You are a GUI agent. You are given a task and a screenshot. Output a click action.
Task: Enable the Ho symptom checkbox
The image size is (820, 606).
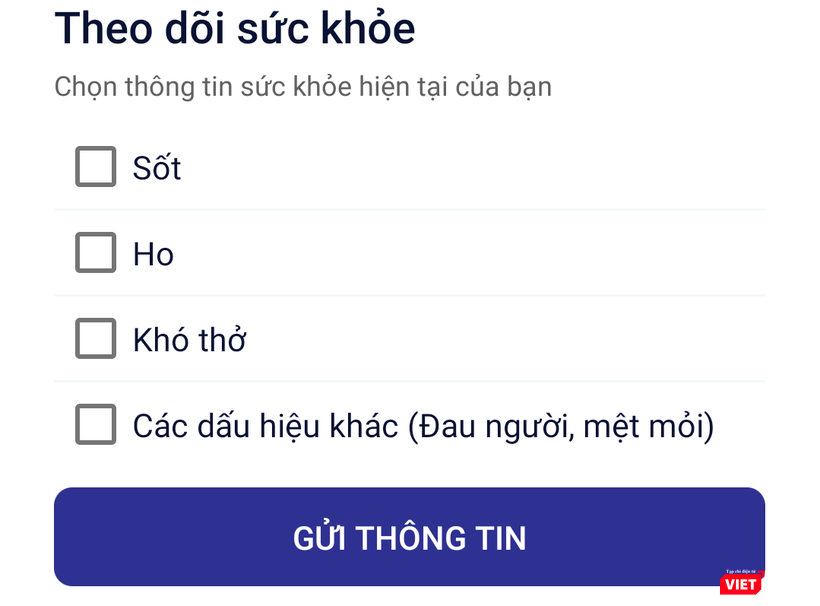pyautogui.click(x=96, y=253)
